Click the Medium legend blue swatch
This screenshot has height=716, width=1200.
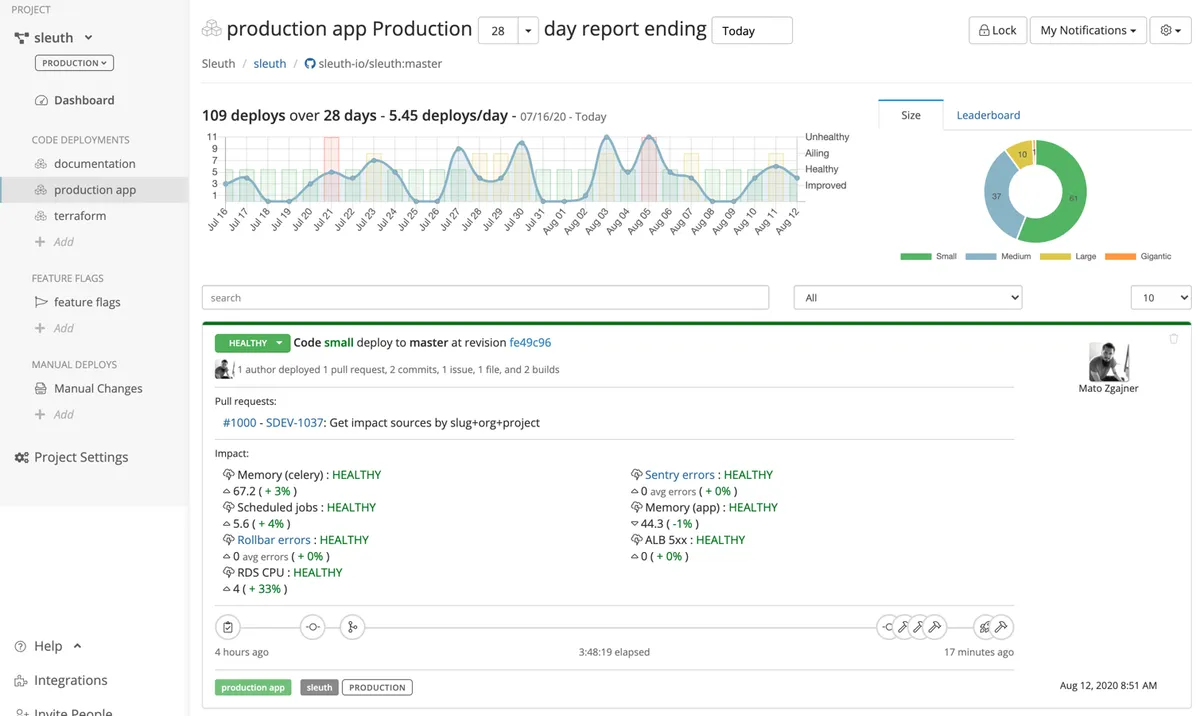coord(981,257)
